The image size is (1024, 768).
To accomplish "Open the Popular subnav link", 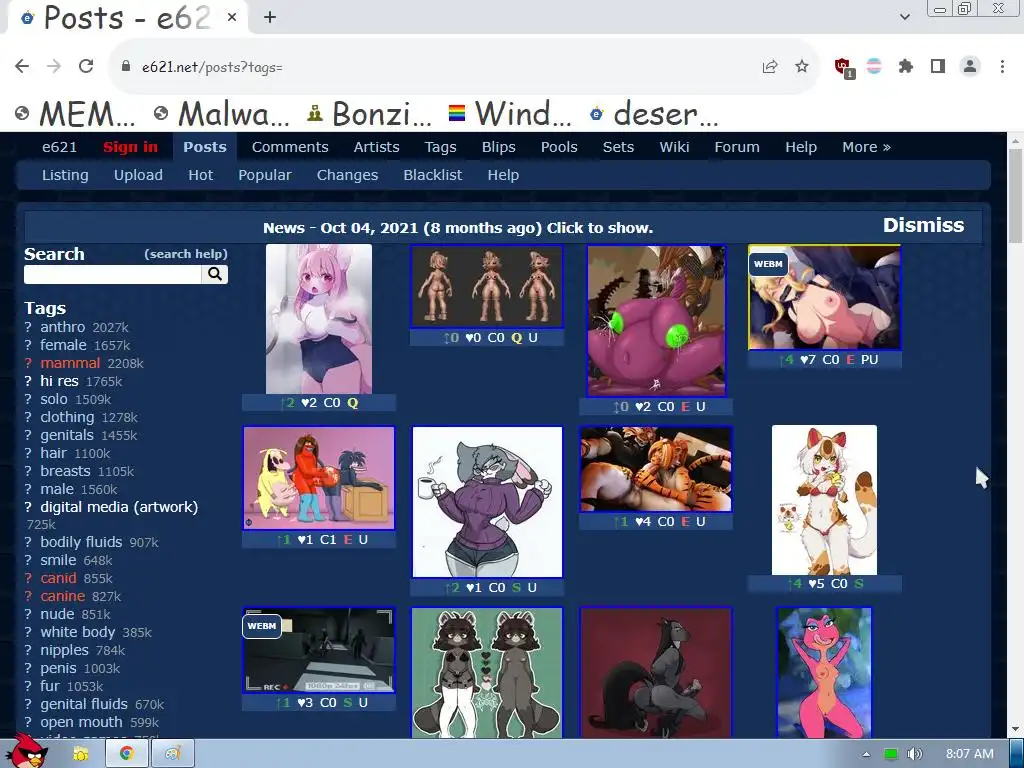I will coord(264,175).
